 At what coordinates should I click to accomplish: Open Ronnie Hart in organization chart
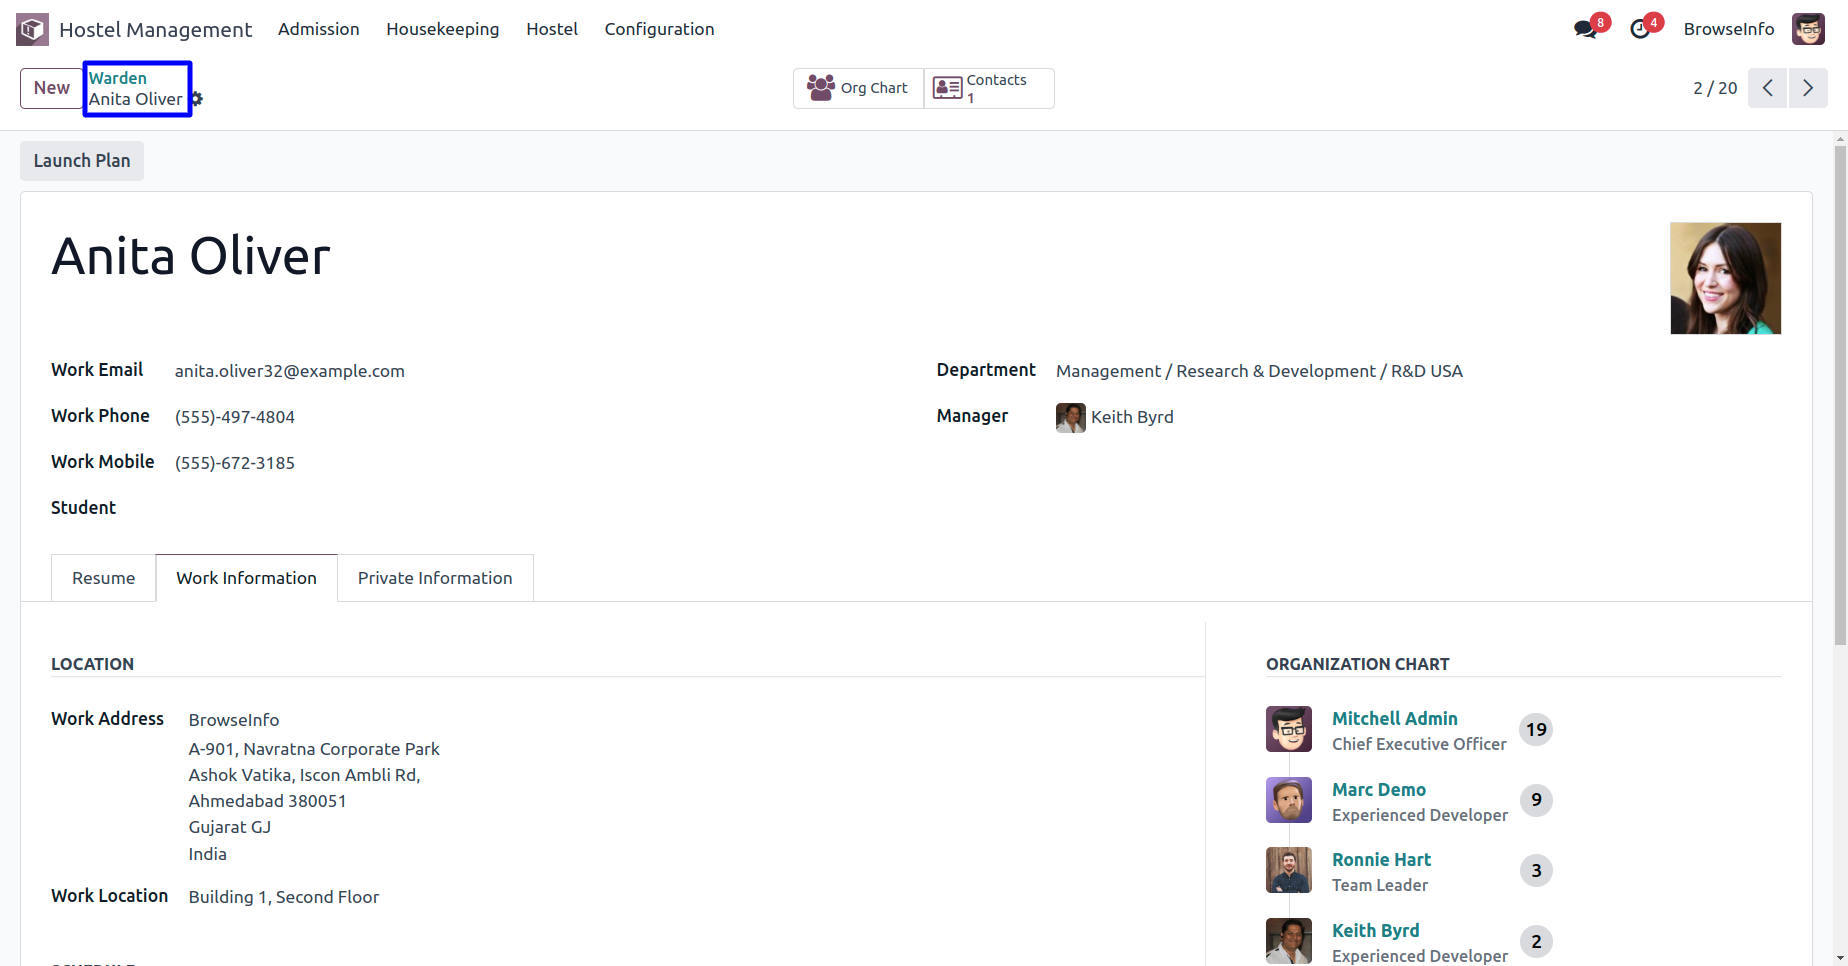[x=1381, y=860]
